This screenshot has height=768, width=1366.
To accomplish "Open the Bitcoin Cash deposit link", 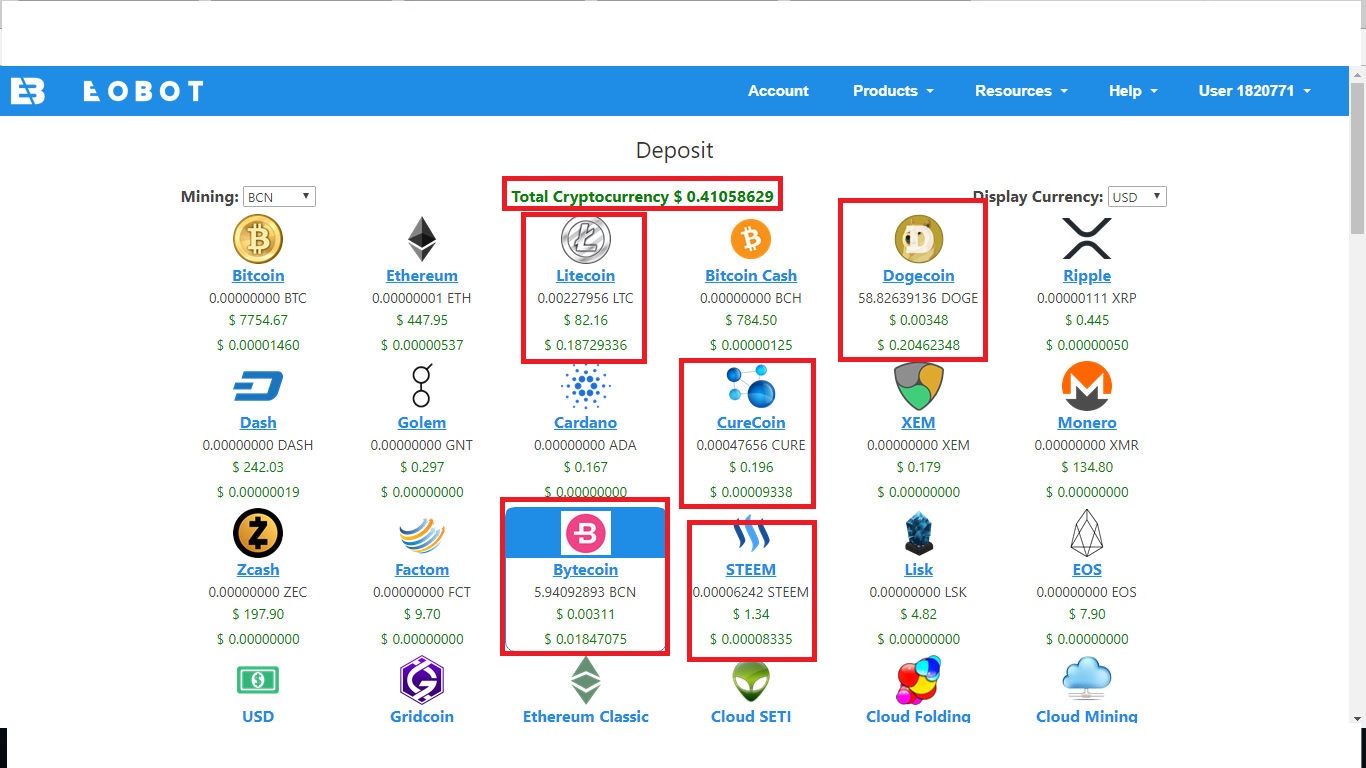I will coord(751,276).
